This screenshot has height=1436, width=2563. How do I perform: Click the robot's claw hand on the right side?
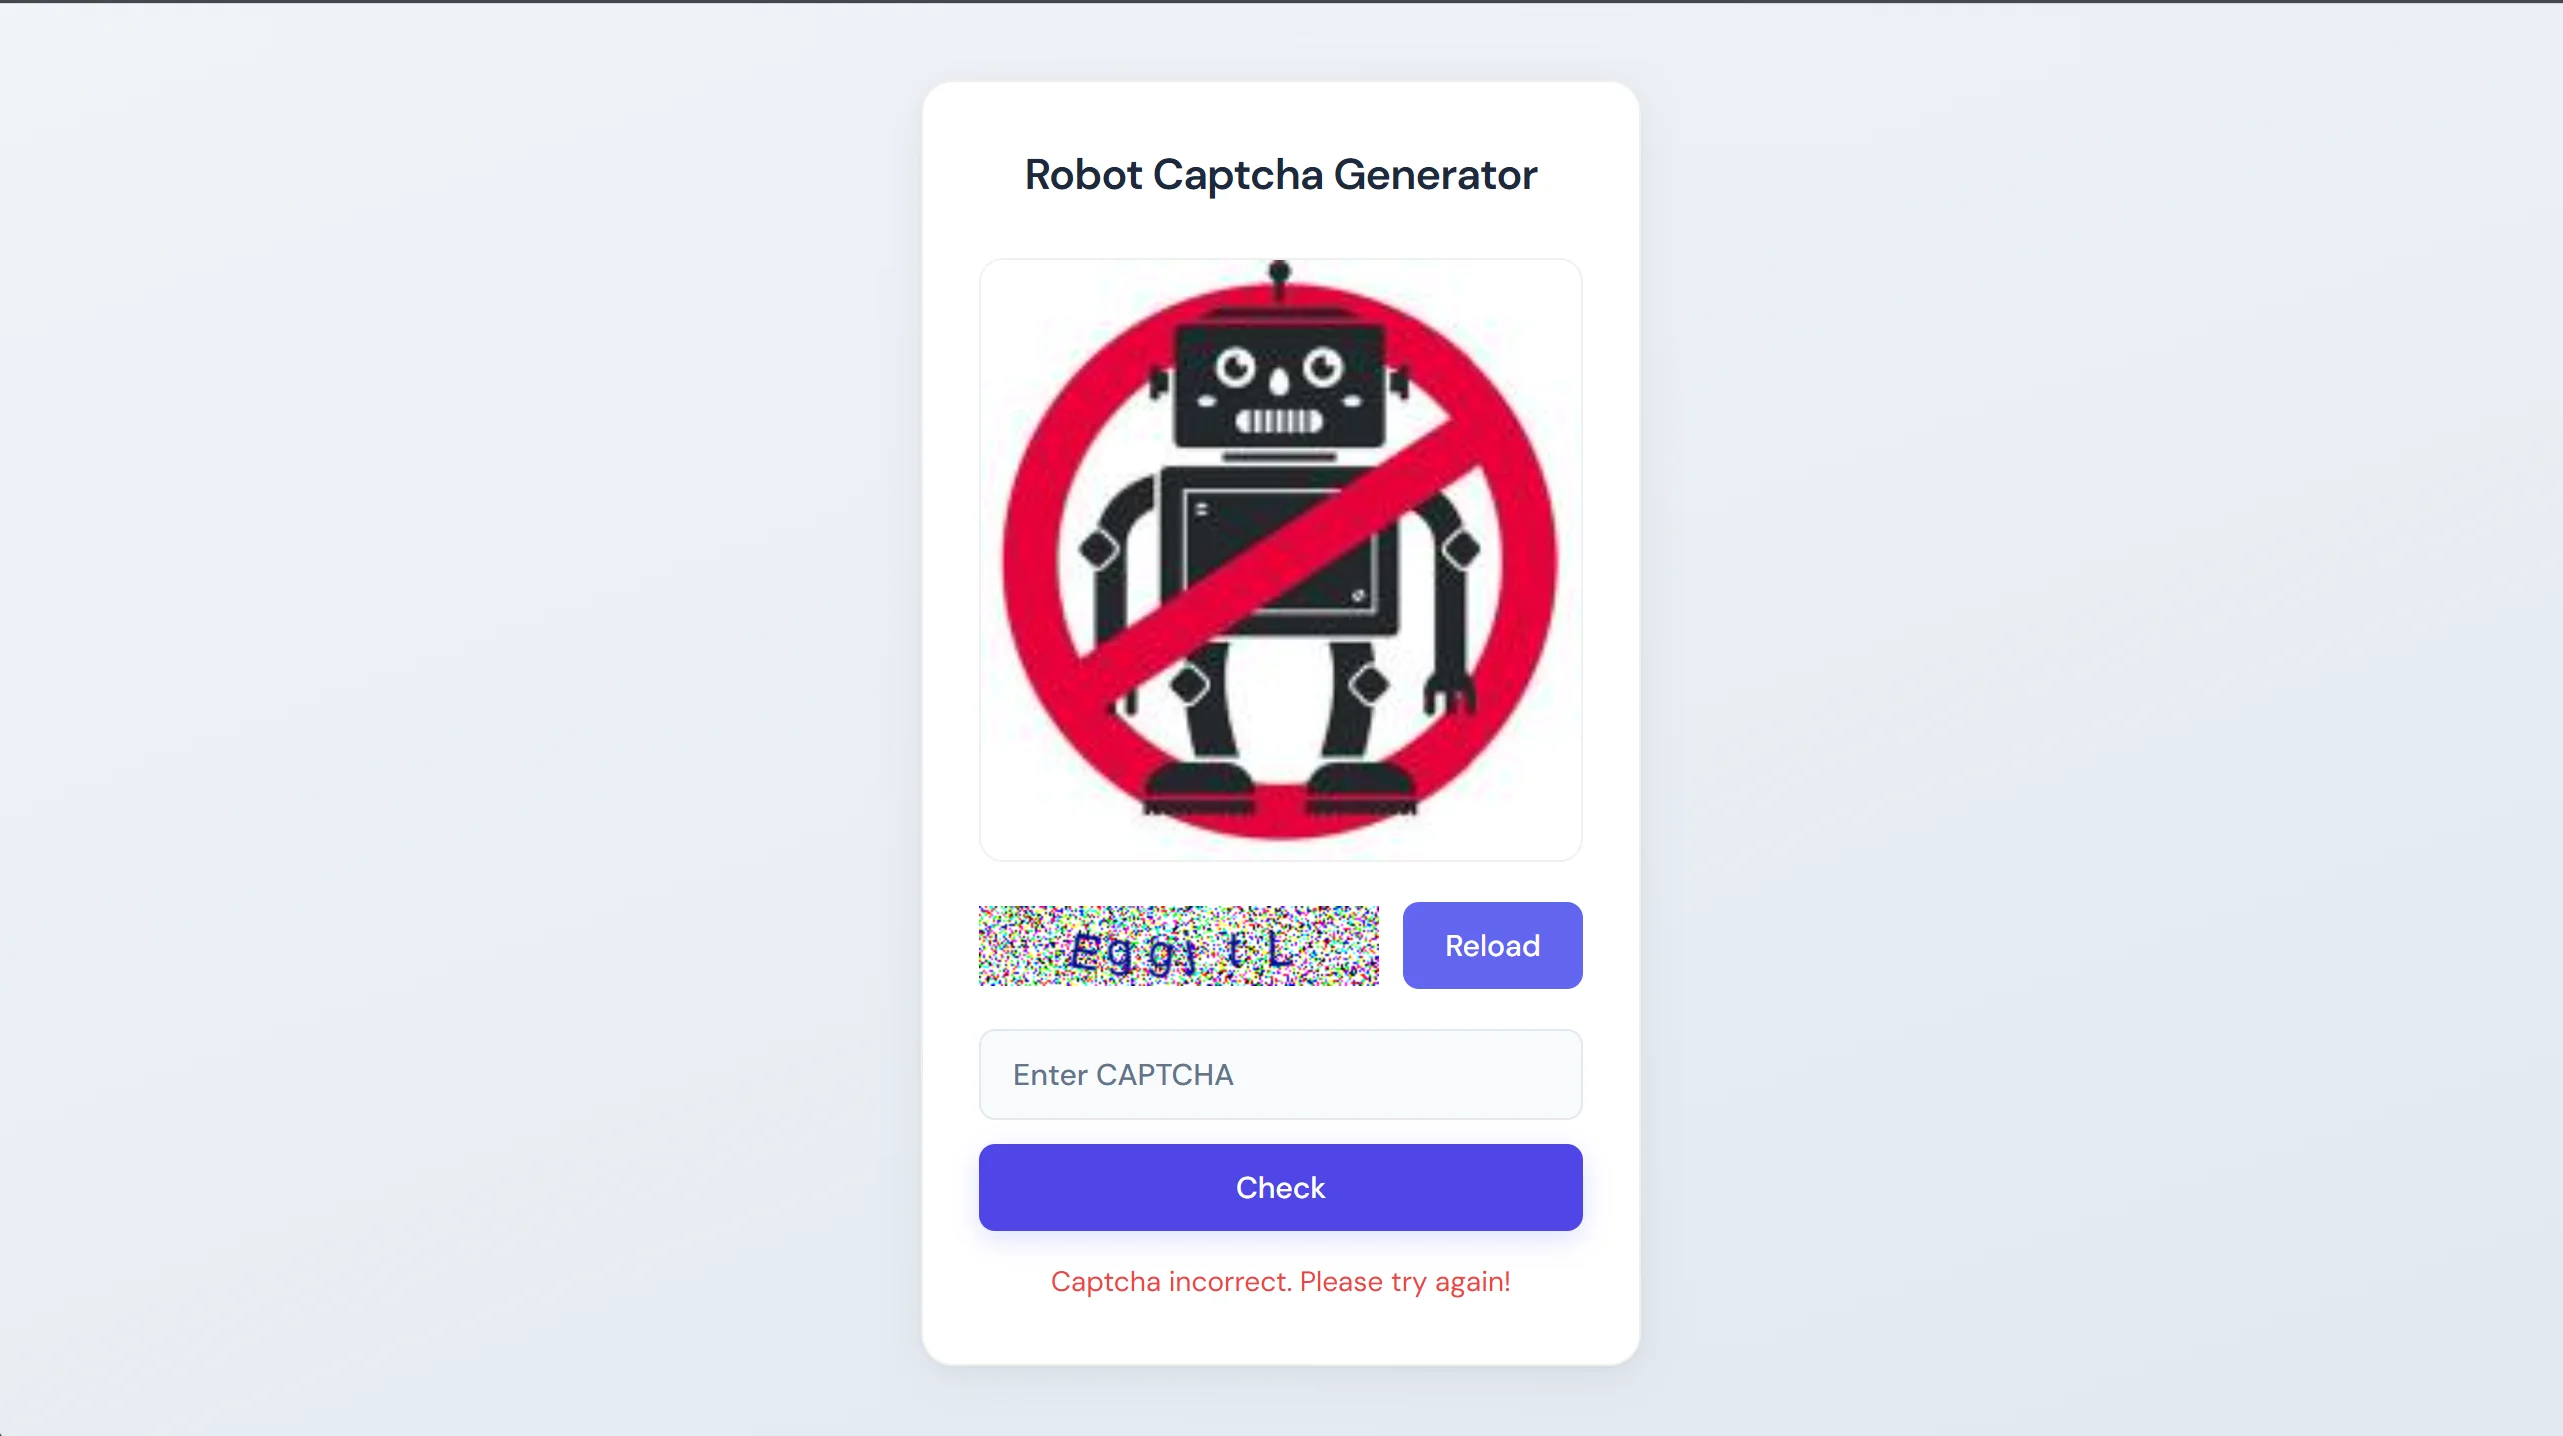click(x=1449, y=694)
